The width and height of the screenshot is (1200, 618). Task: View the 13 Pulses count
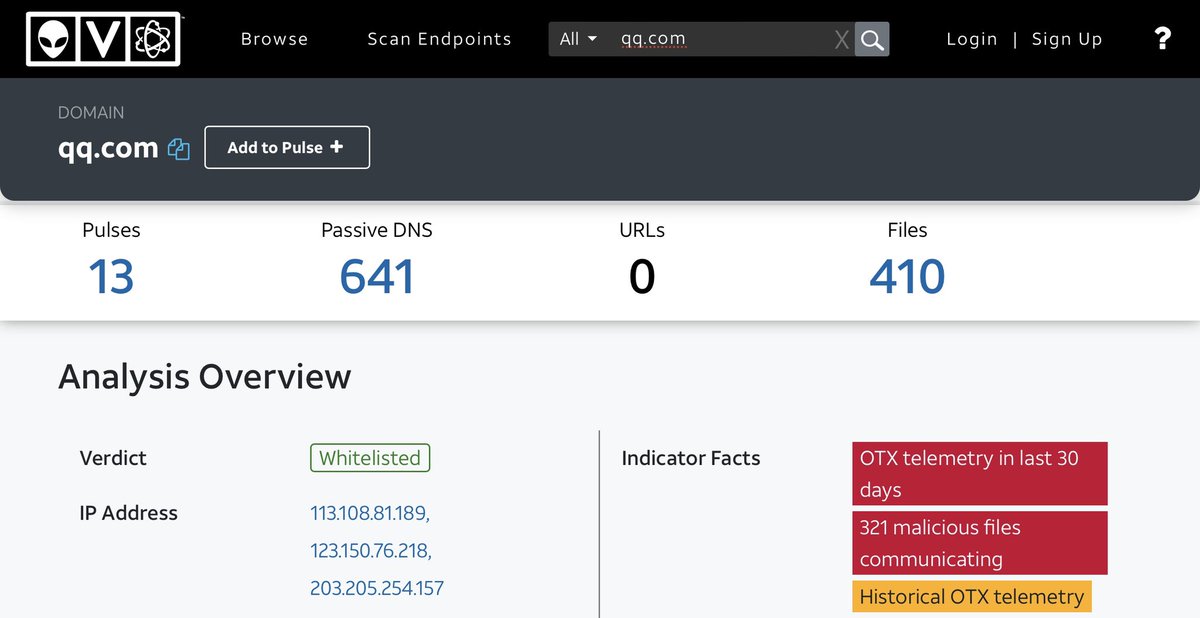click(x=111, y=276)
